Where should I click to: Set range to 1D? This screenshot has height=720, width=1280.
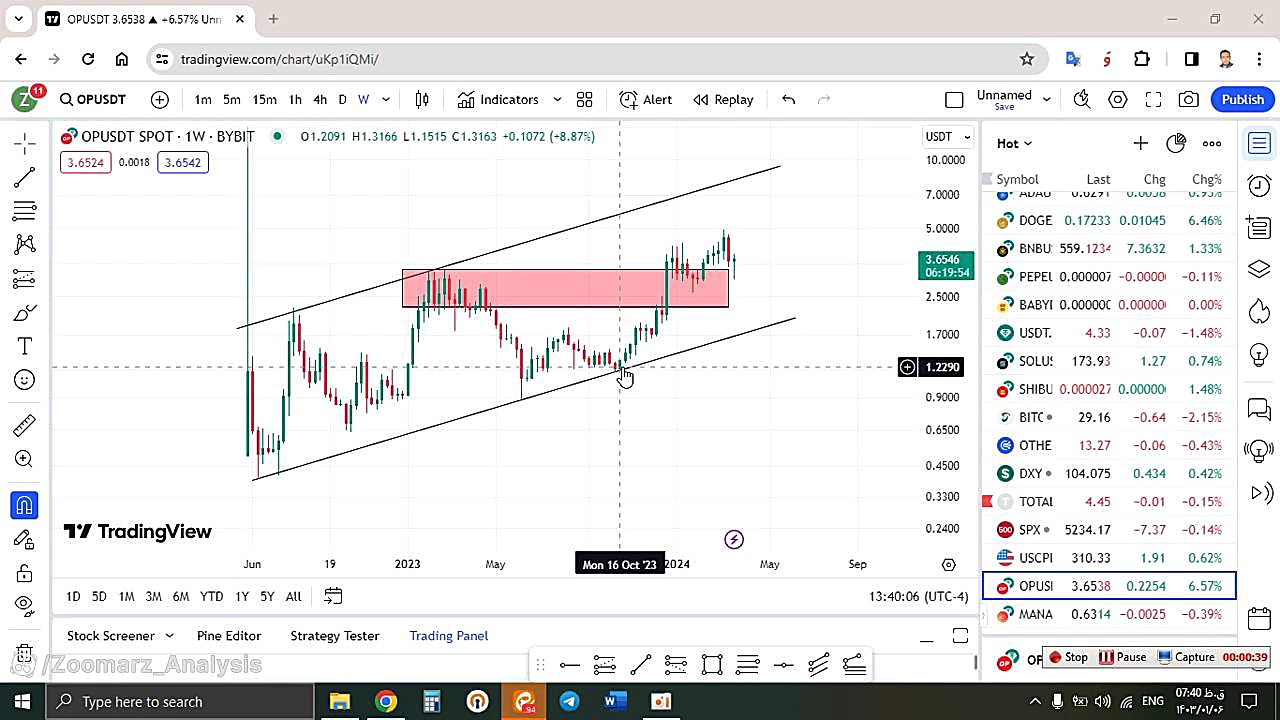pos(73,596)
